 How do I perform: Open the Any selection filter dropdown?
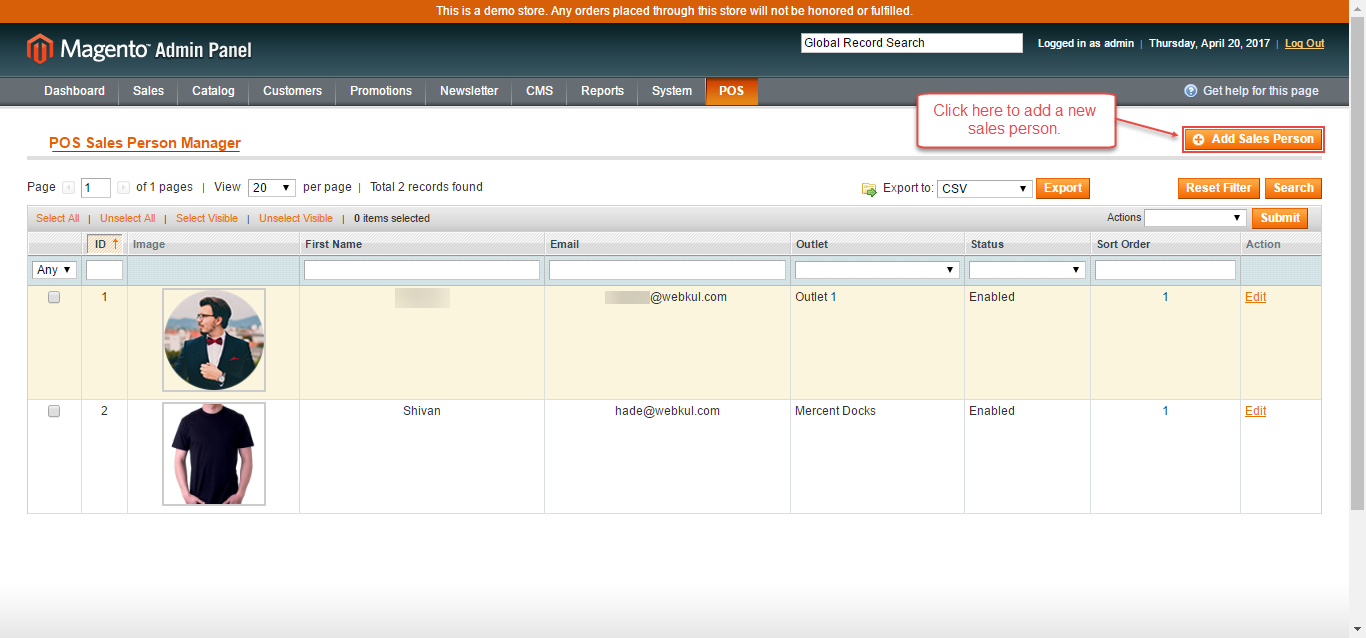coord(54,270)
